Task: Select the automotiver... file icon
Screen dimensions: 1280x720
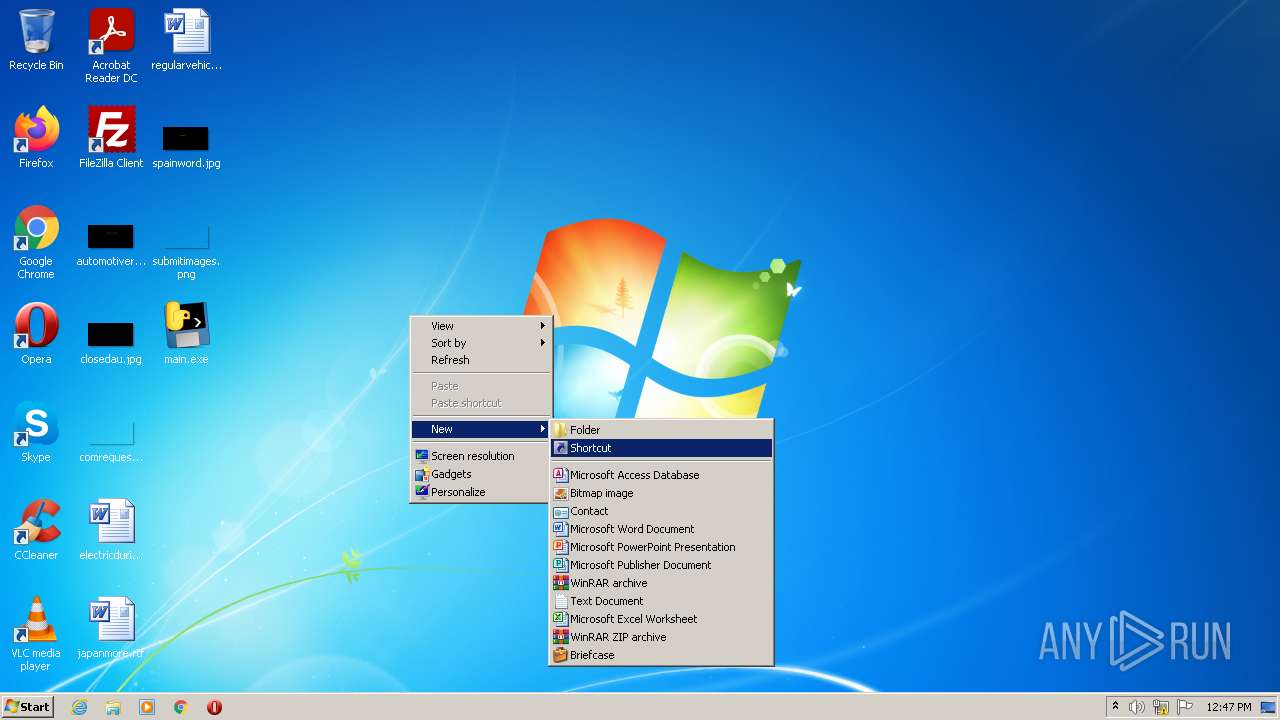Action: (x=111, y=244)
